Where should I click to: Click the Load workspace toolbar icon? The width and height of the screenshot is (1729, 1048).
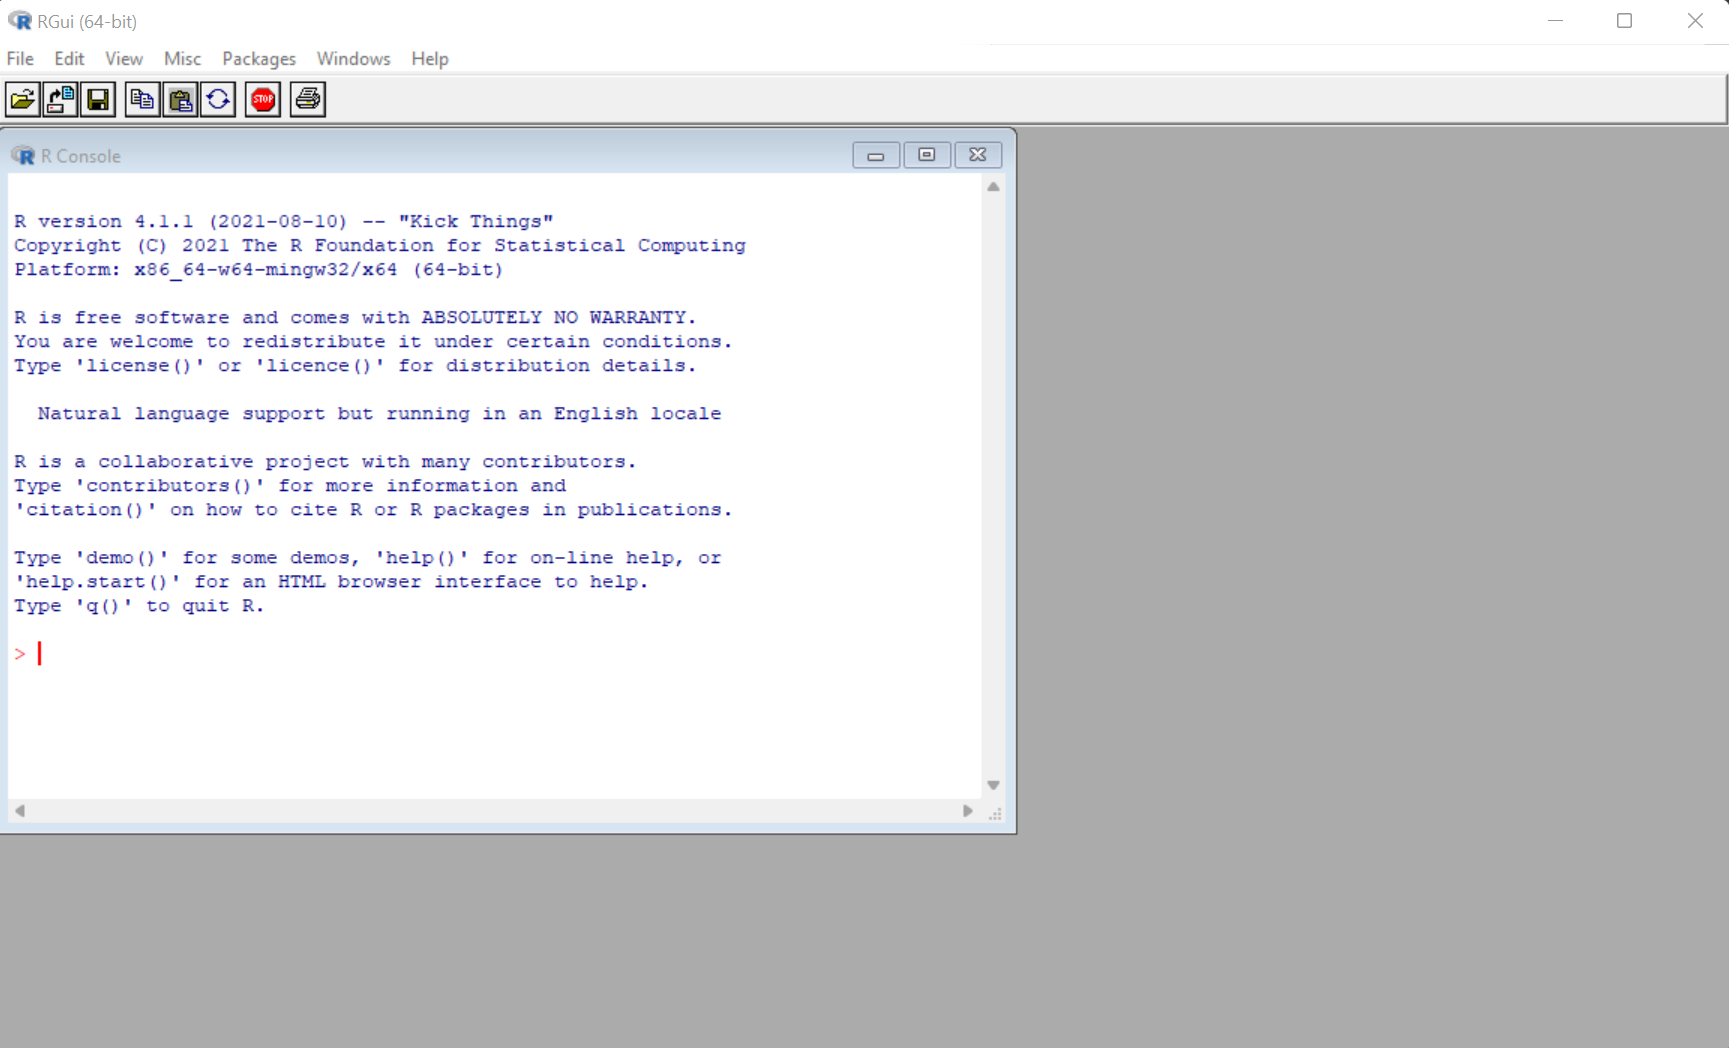click(x=60, y=99)
